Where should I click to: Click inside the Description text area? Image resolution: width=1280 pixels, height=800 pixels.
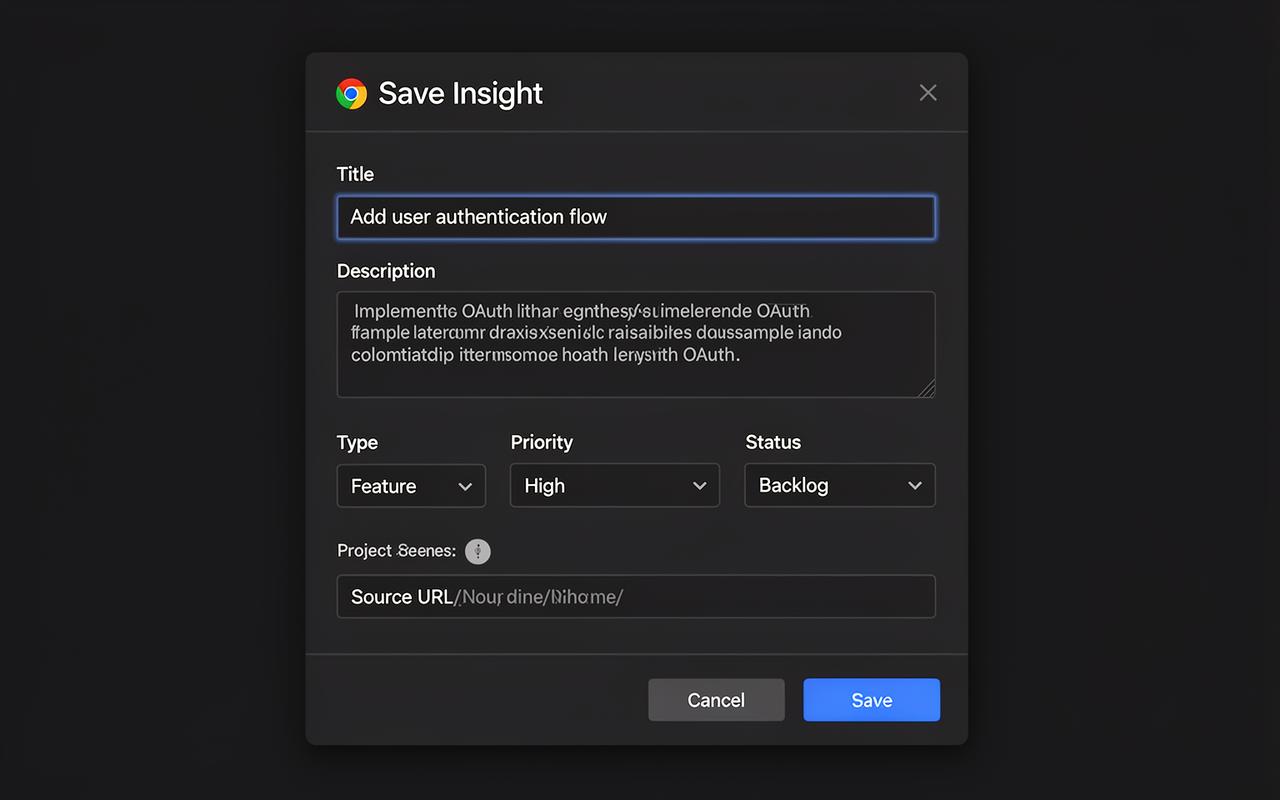pos(636,345)
